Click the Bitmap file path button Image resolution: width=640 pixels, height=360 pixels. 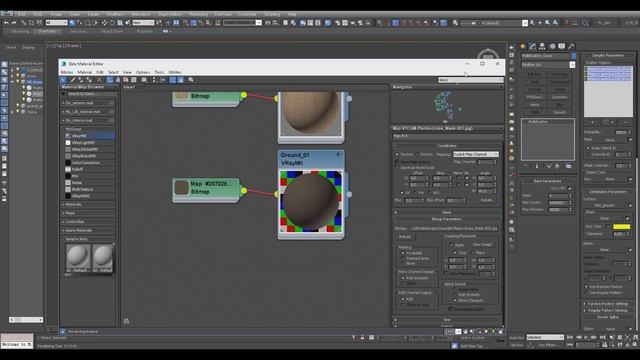click(452, 229)
